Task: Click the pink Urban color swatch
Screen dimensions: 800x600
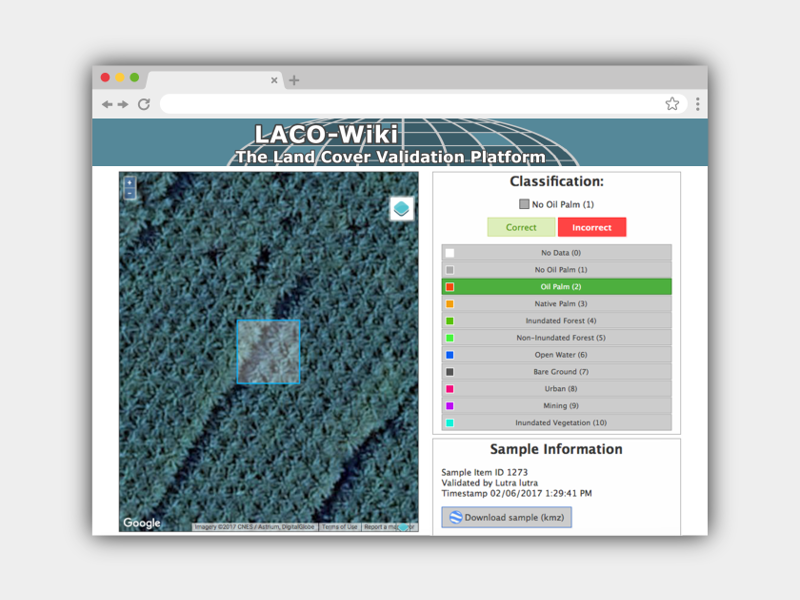Action: [x=449, y=389]
